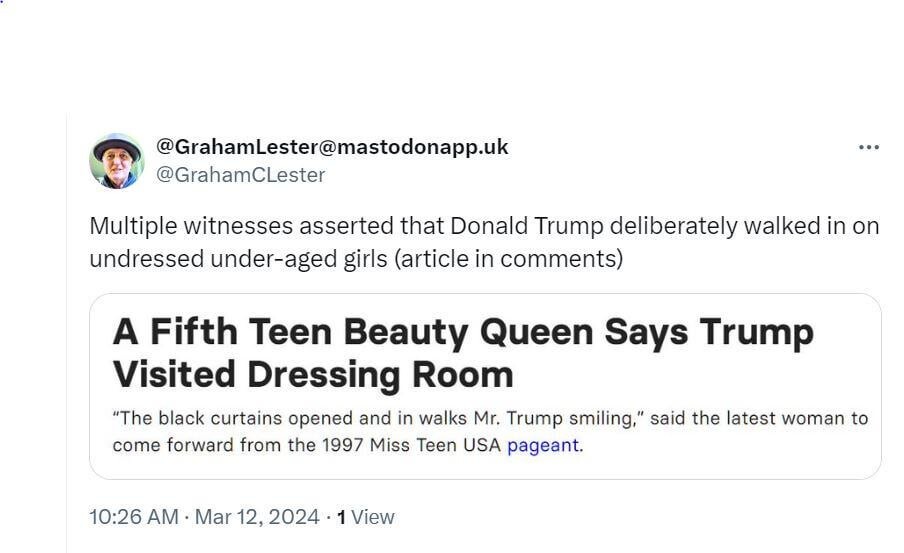Click the '(article in comments)' text
904x553 pixels.
coord(508,259)
